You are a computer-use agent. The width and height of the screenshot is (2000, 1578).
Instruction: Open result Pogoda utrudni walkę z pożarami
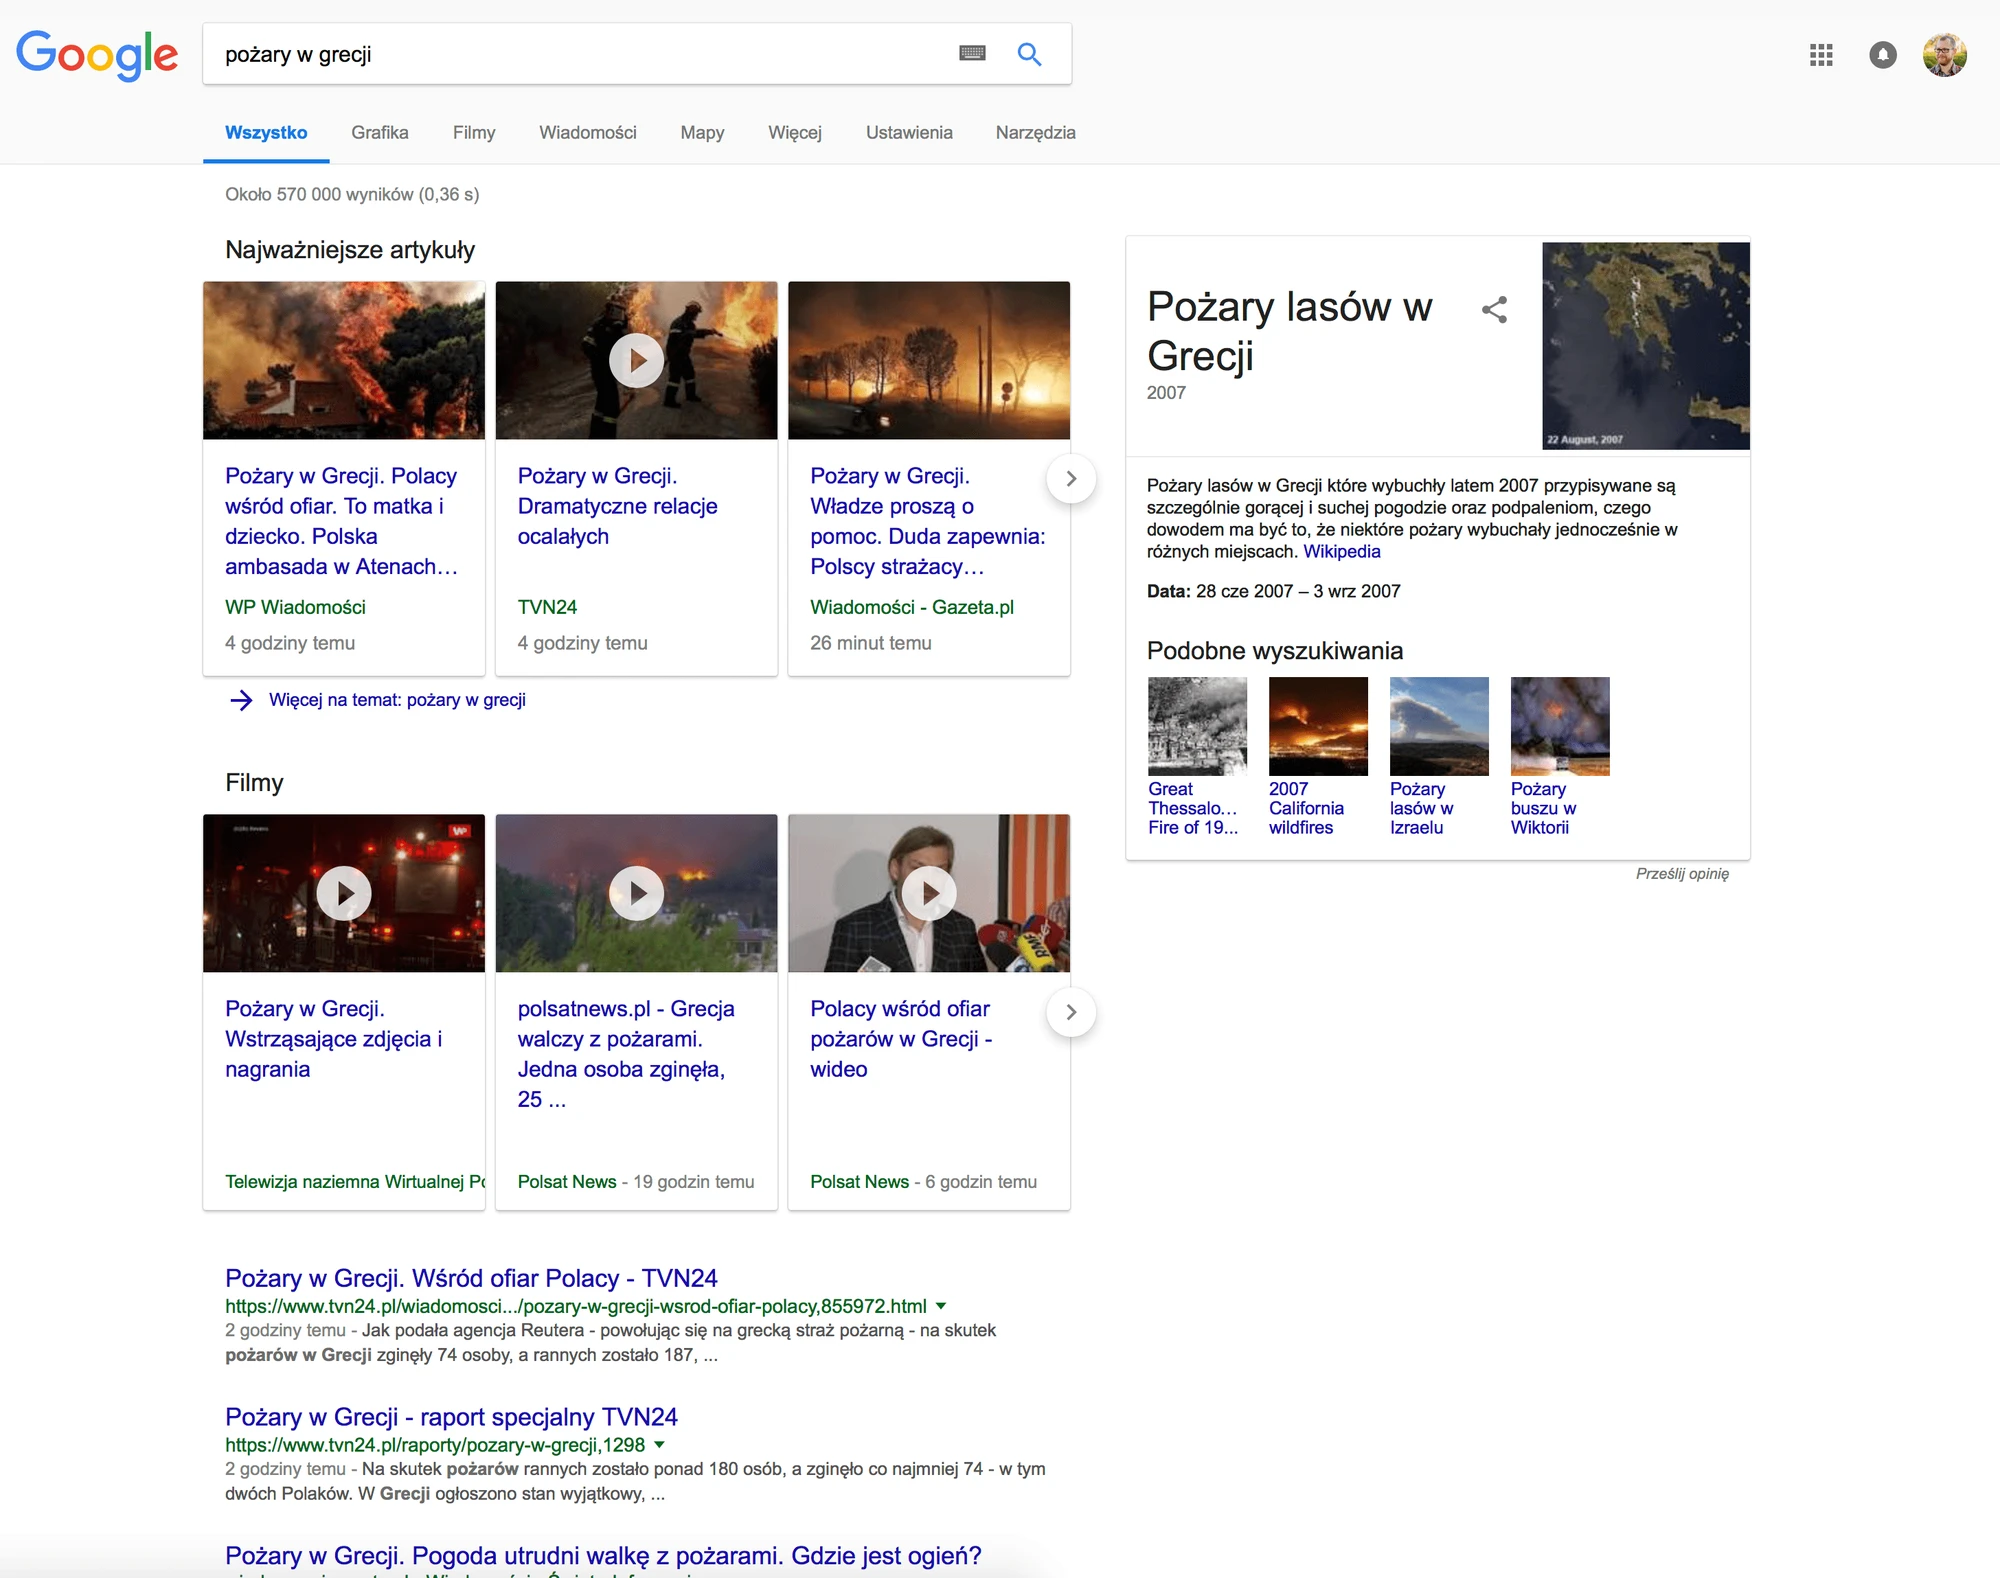click(603, 1556)
